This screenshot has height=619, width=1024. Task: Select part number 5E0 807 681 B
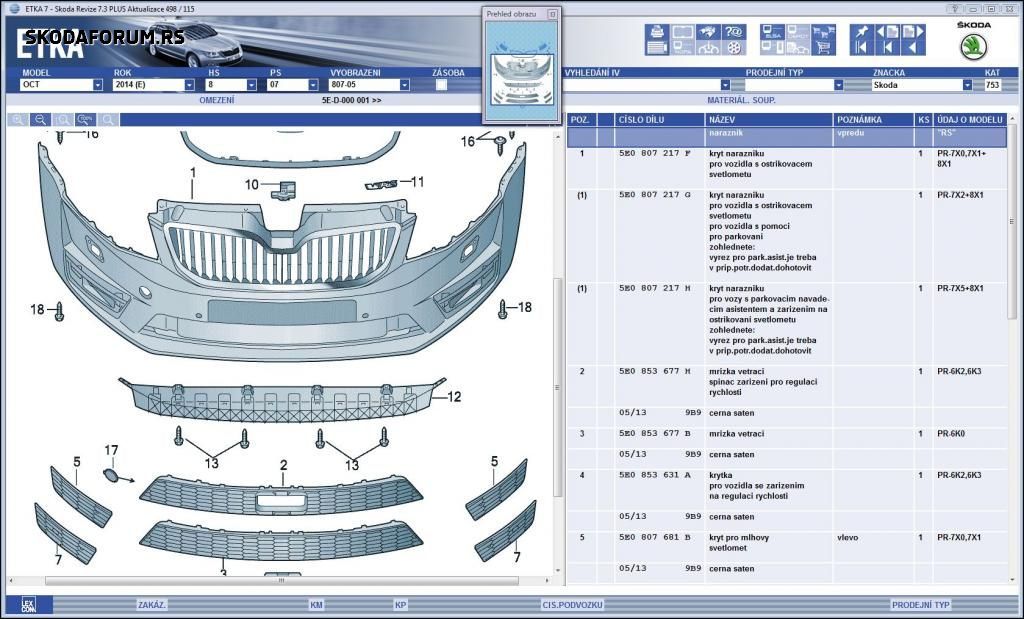654,537
